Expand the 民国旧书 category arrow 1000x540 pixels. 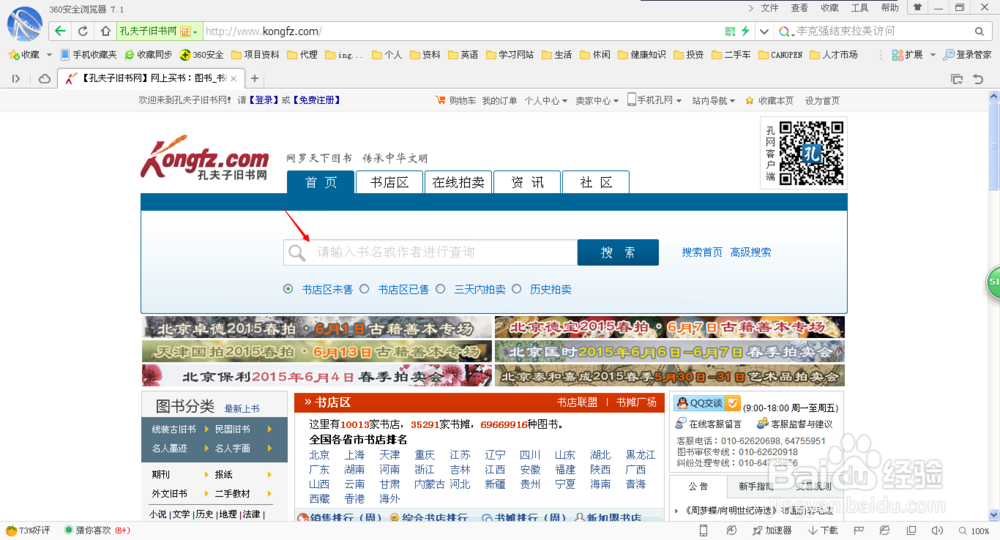(270, 429)
